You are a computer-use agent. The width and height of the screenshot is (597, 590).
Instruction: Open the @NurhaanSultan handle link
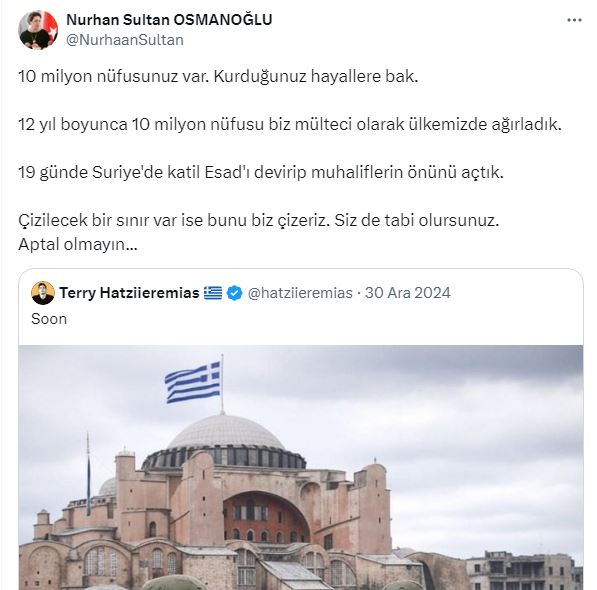[x=125, y=40]
